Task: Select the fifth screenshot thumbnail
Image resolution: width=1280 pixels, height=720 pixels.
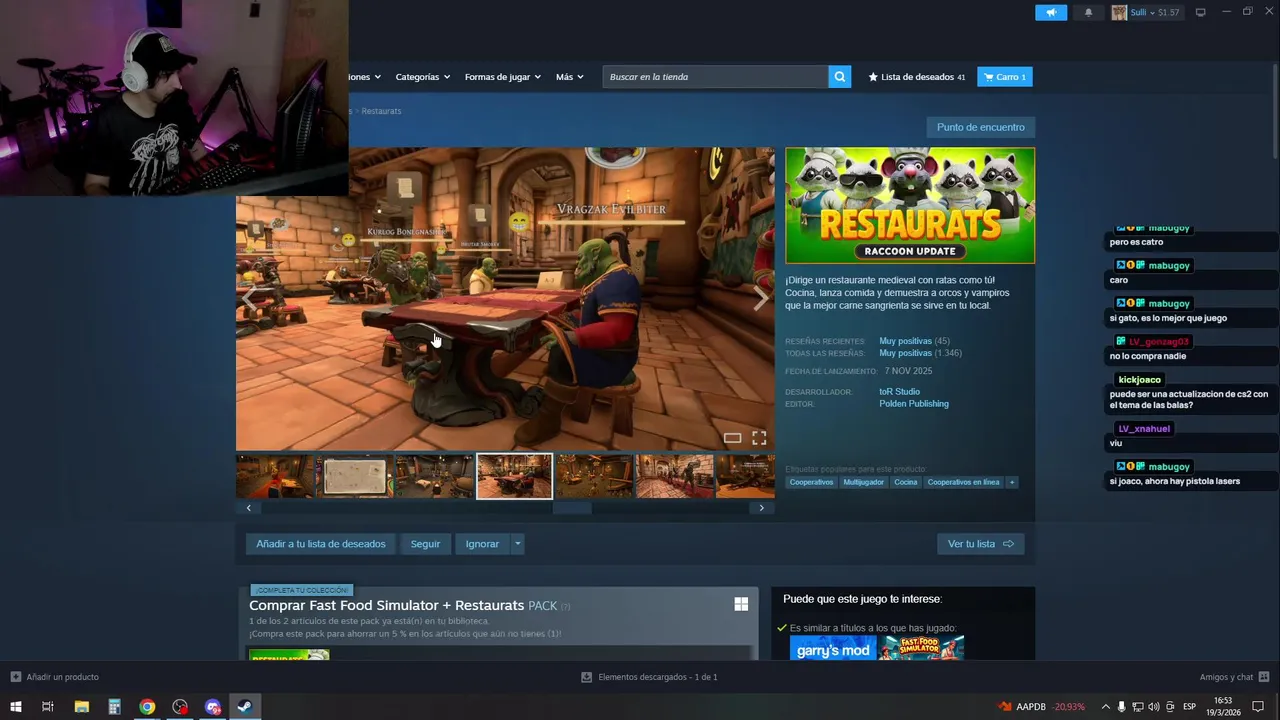Action: (x=595, y=476)
